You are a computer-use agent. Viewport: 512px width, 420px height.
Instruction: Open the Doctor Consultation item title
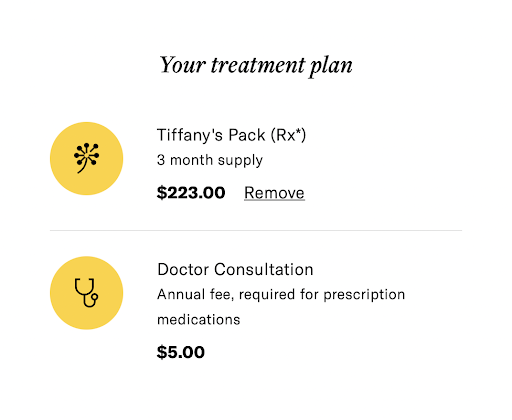point(235,269)
